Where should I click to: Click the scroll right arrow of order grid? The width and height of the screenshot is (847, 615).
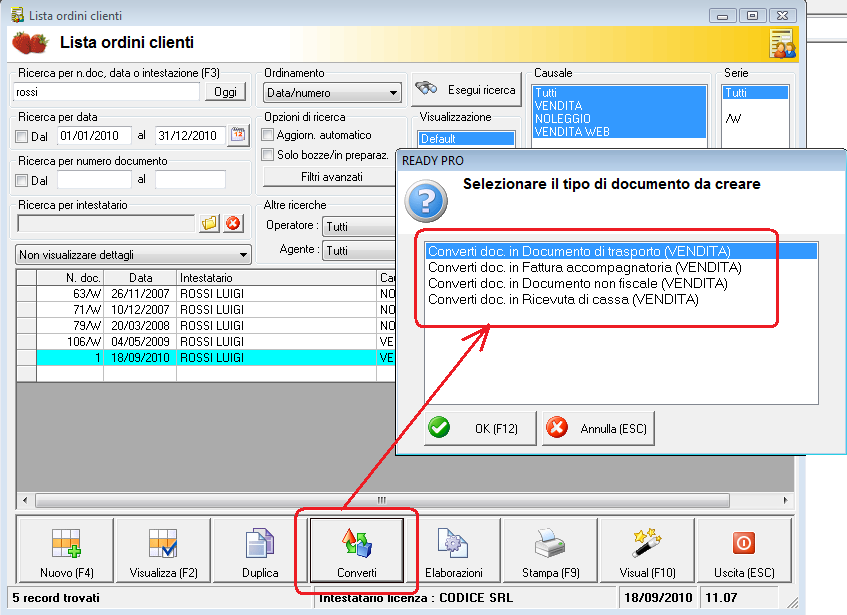click(x=785, y=501)
